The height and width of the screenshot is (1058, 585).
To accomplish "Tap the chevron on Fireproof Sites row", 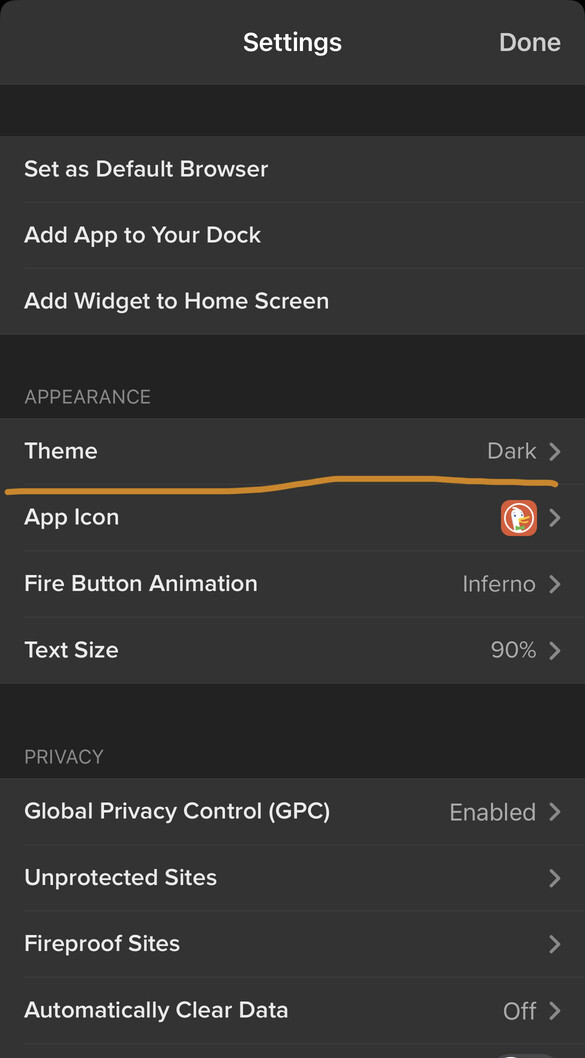I will tap(555, 944).
